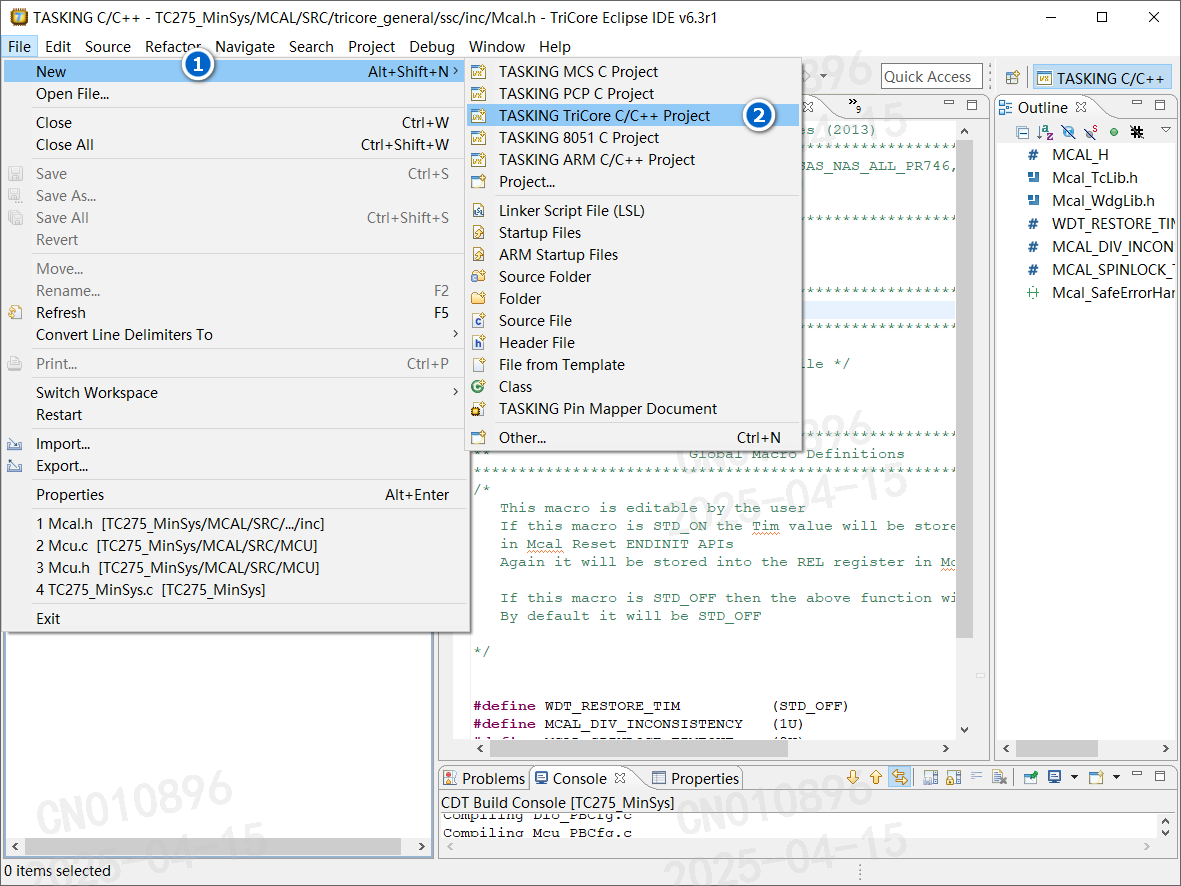Viewport: 1181px width, 886px height.
Task: Select Startup Files from New submenu
Action: coord(632,232)
